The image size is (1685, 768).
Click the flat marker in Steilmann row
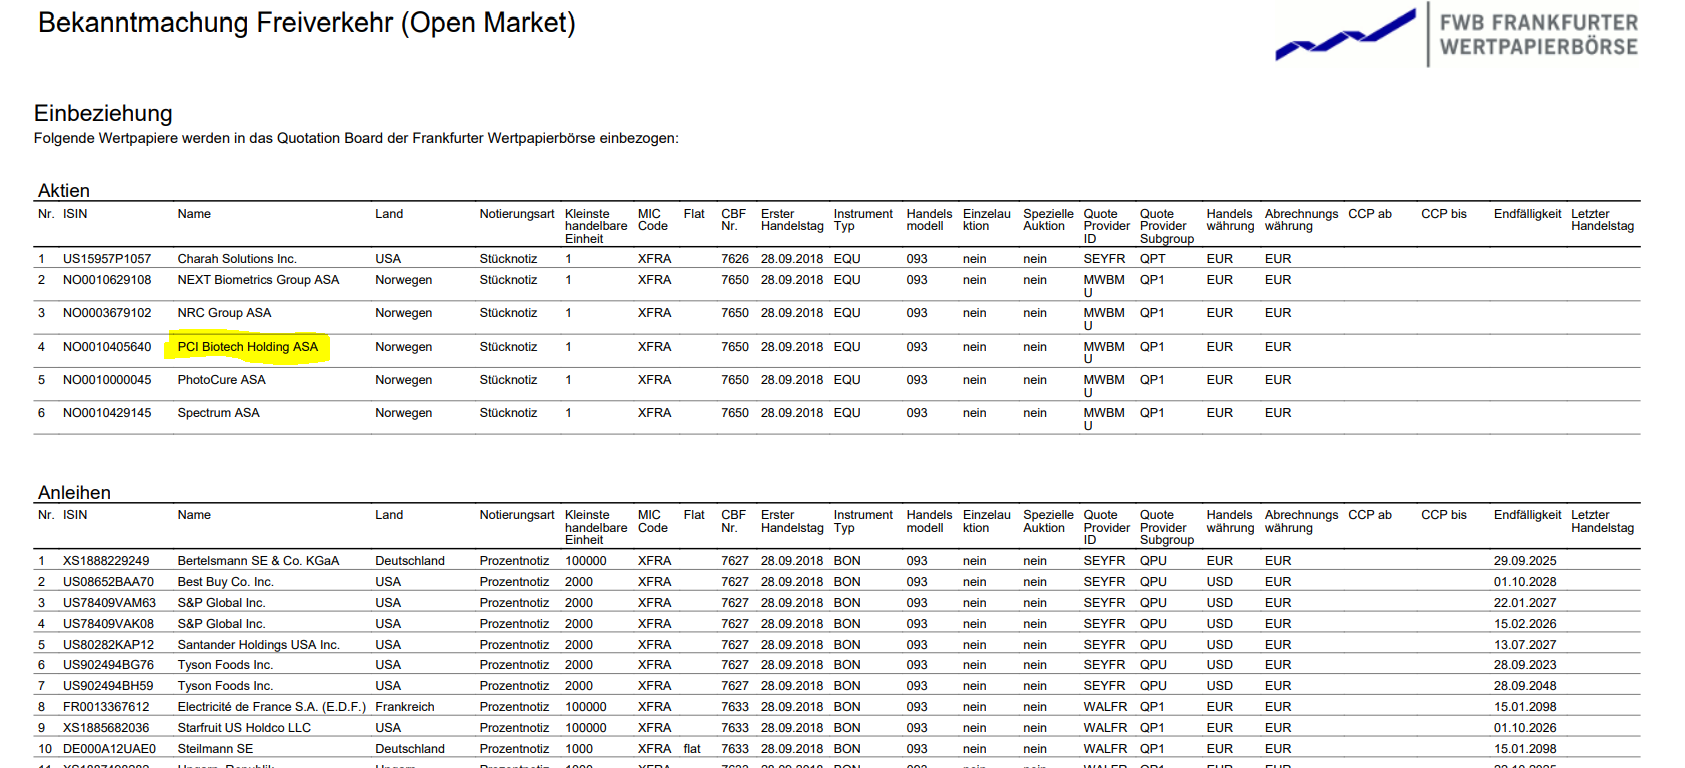tap(692, 749)
